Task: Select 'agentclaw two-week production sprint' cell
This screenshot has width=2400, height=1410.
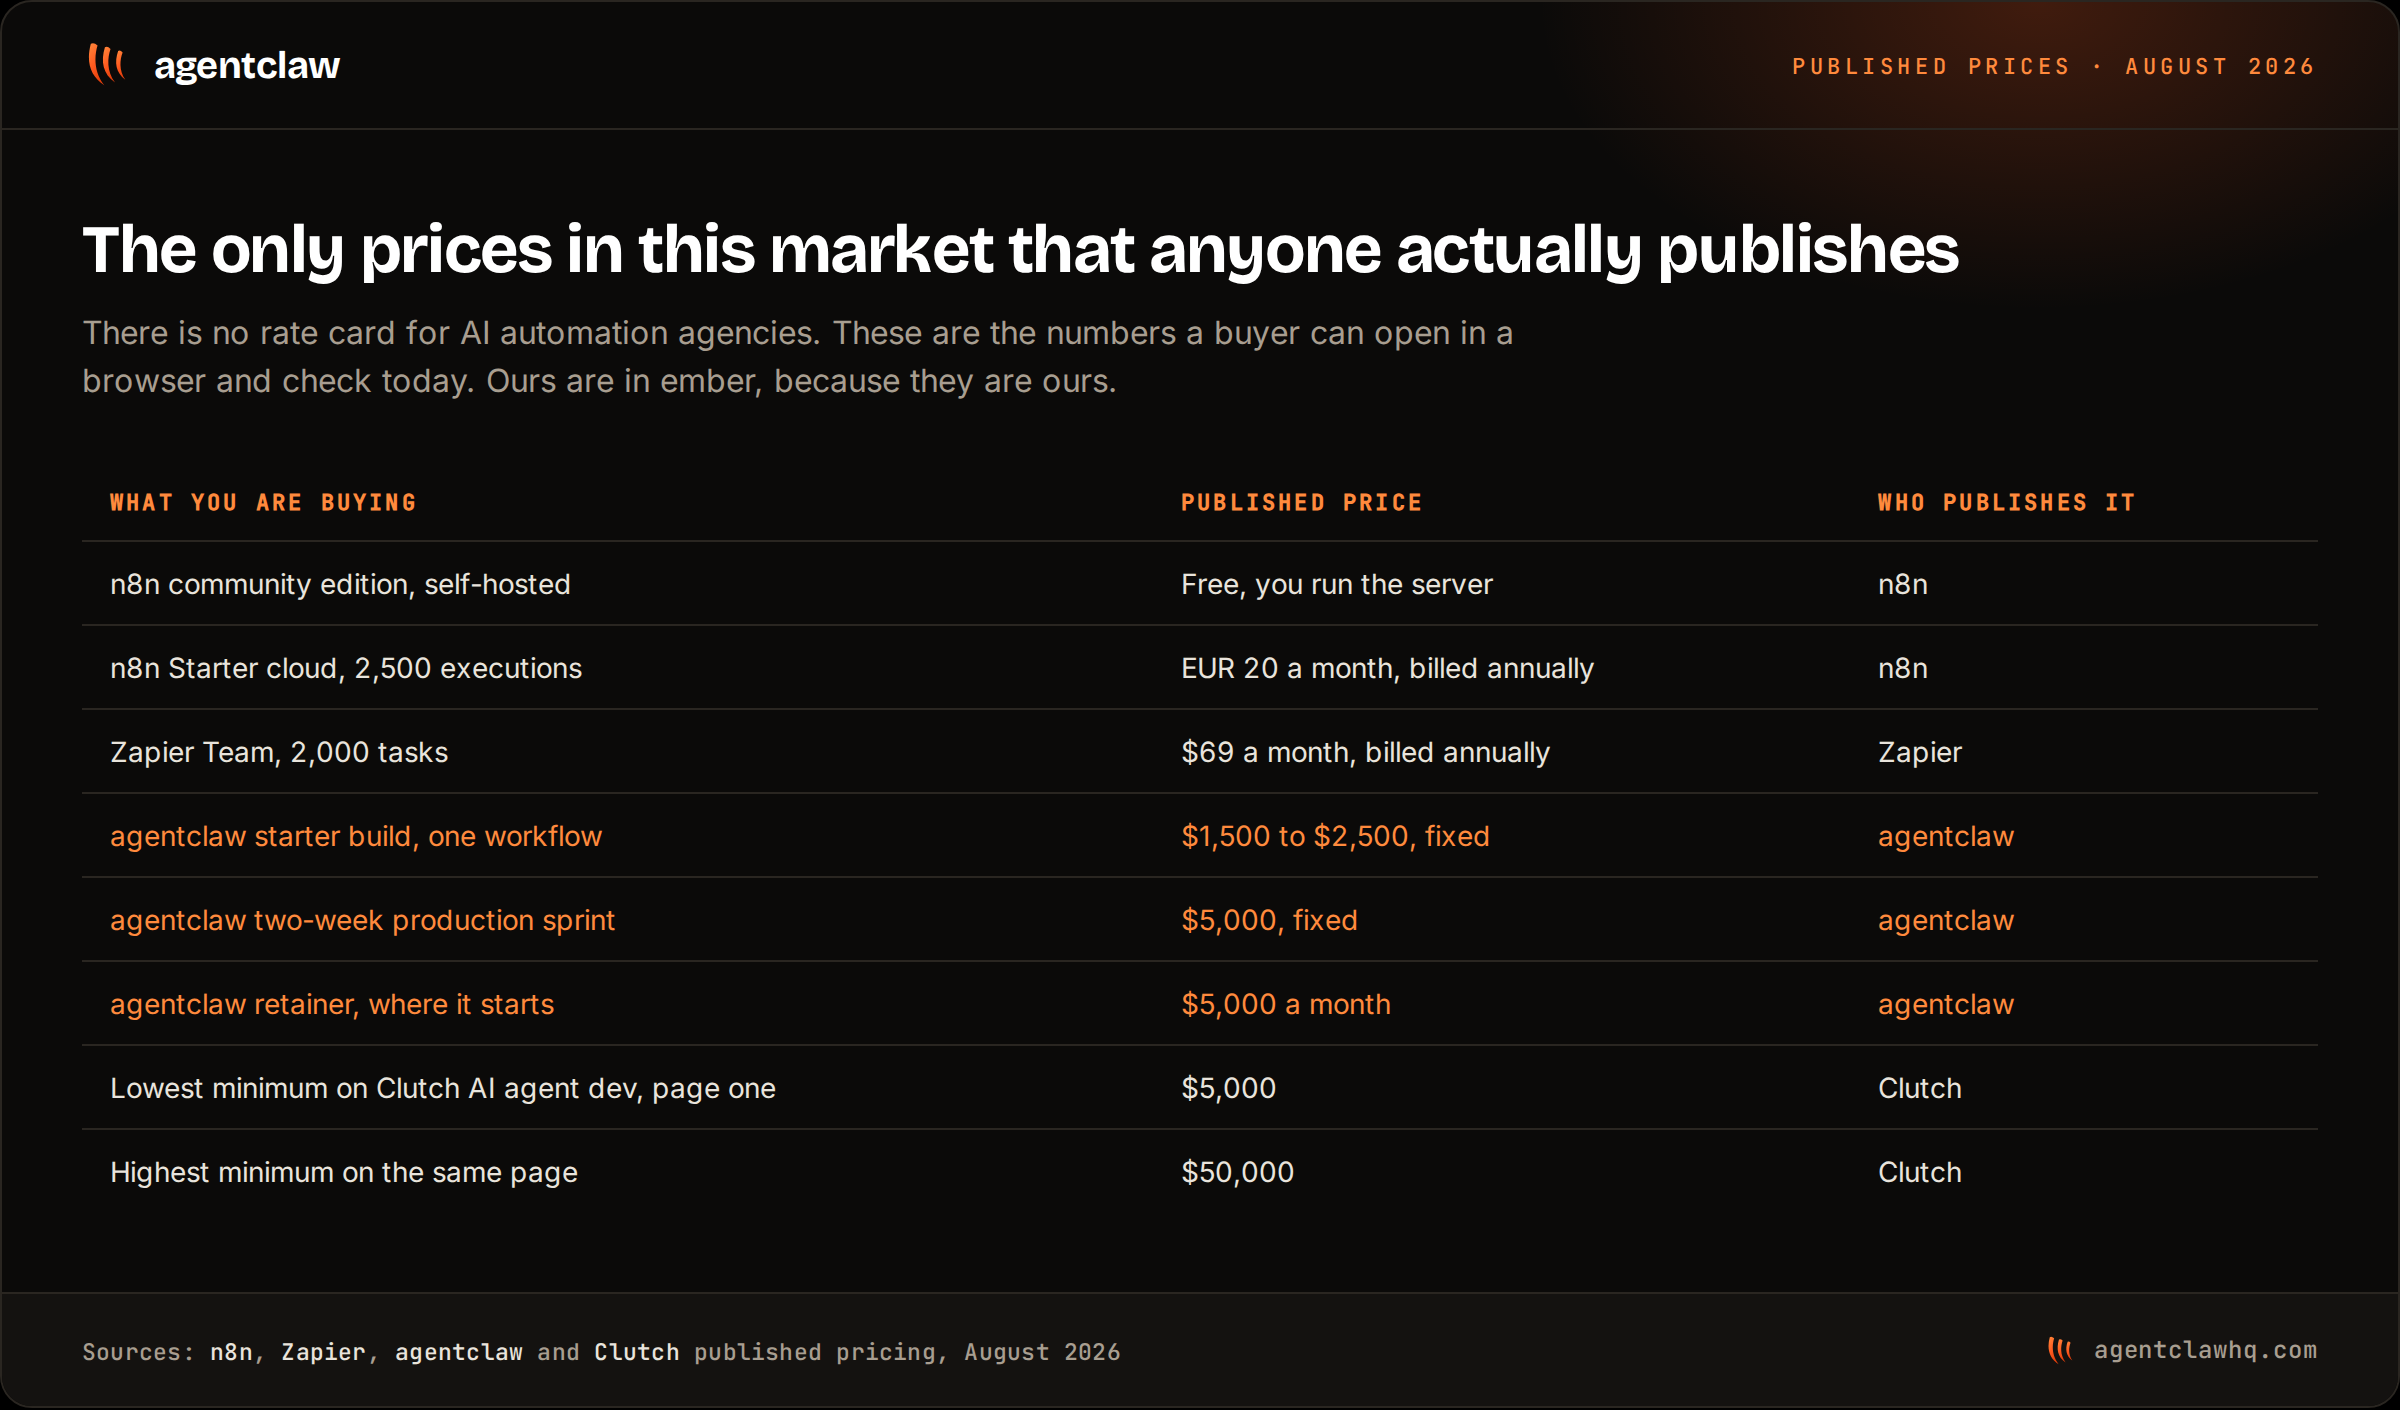Action: (362, 920)
